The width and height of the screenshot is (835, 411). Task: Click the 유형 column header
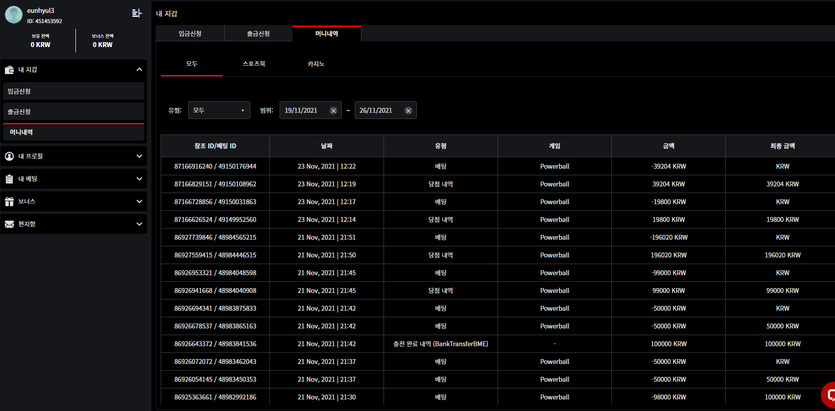440,145
